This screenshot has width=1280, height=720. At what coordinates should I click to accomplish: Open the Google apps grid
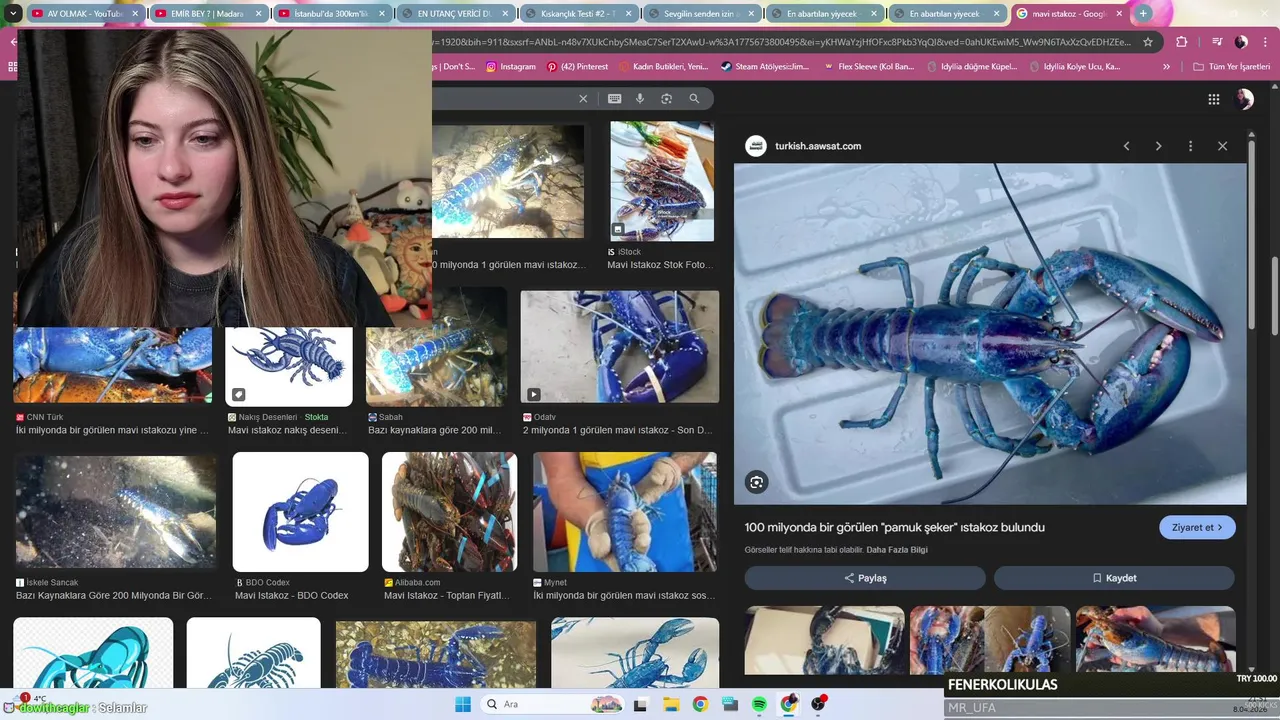coord(1214,99)
